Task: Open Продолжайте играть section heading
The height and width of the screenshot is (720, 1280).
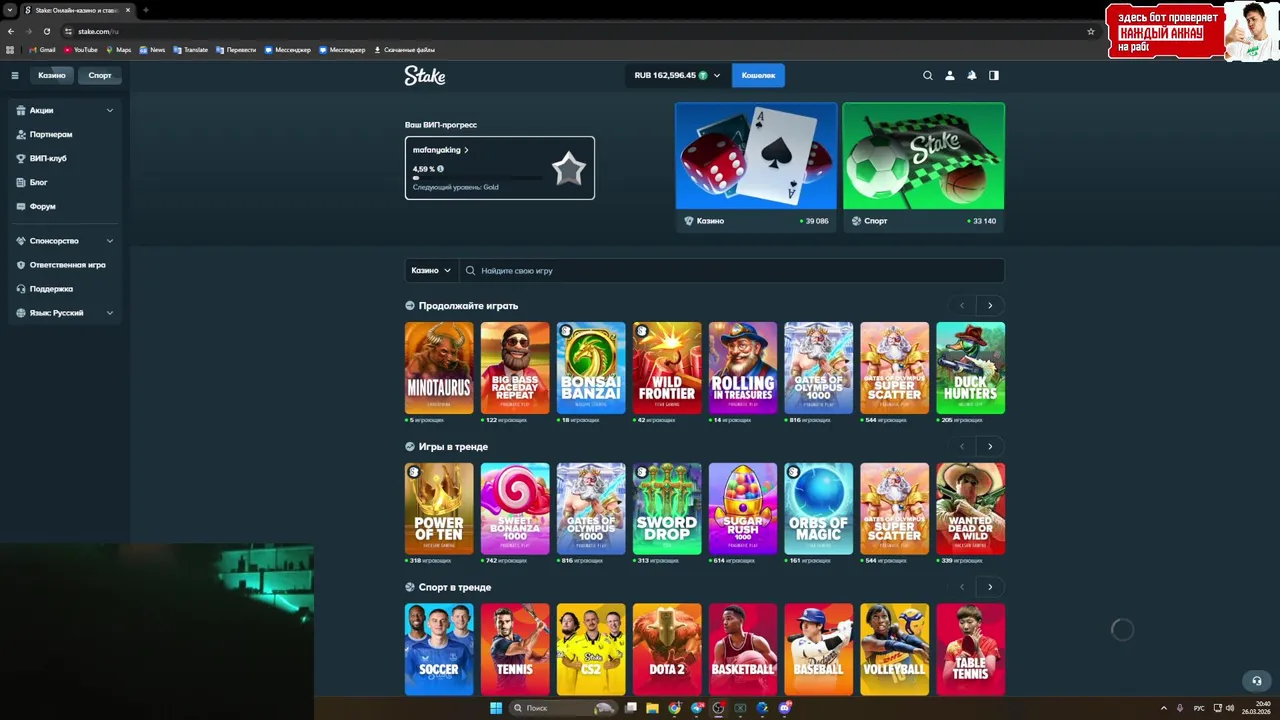Action: (468, 306)
